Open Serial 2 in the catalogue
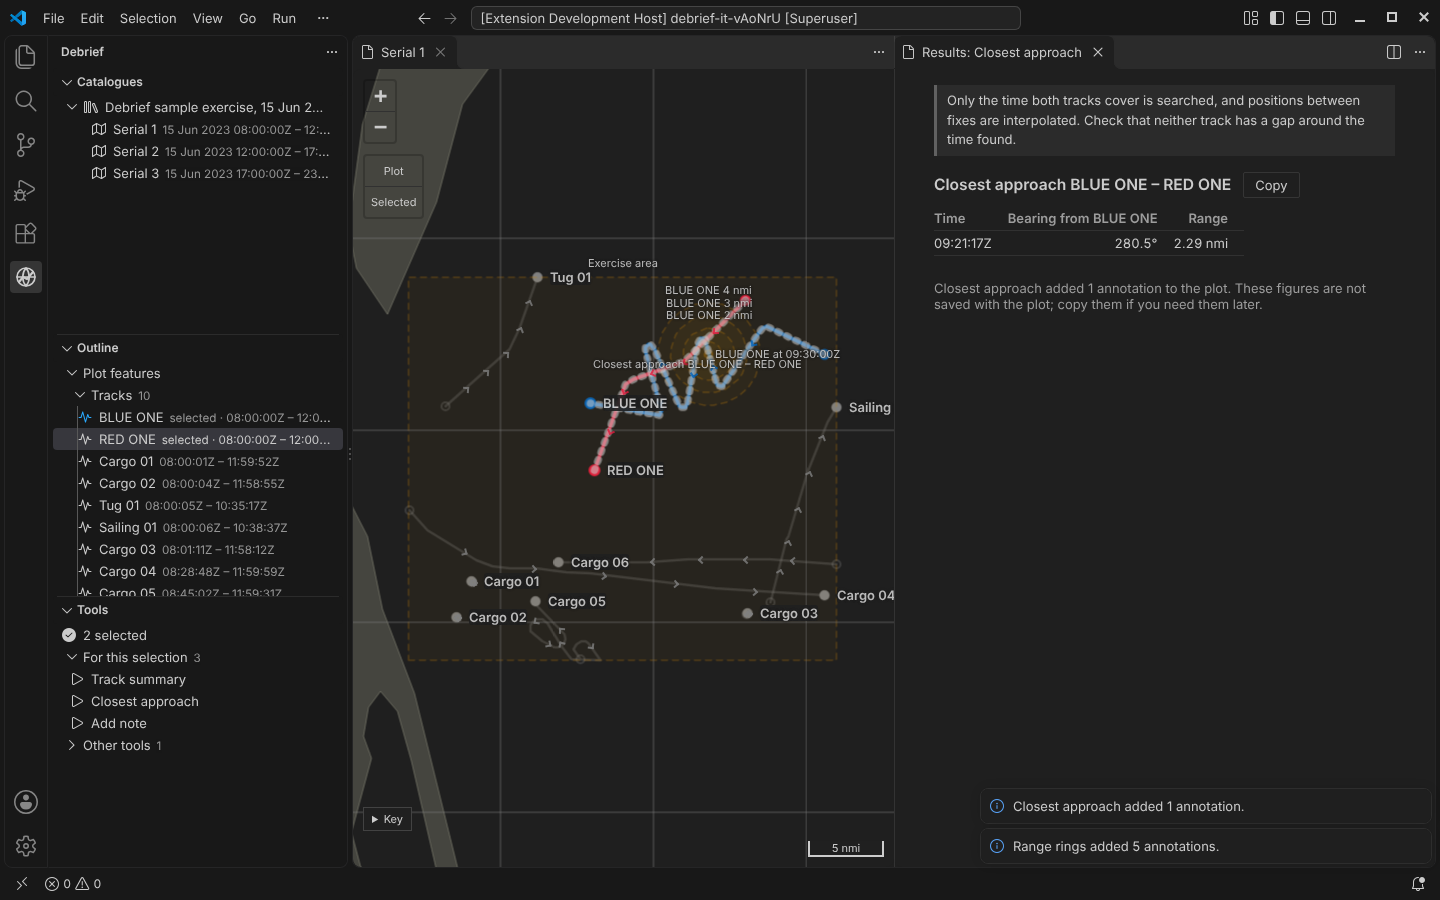Image resolution: width=1440 pixels, height=900 pixels. pos(196,152)
